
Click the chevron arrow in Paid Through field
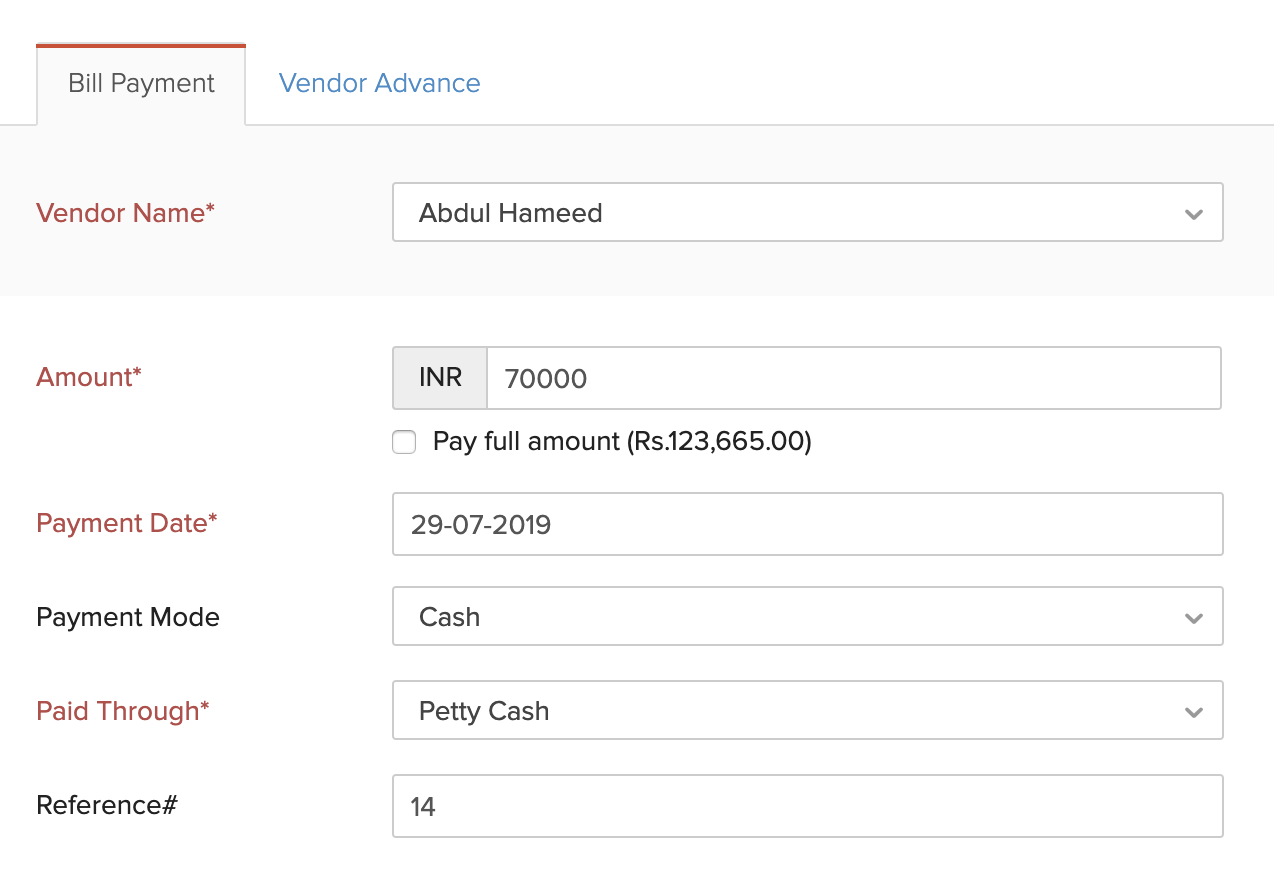[1192, 712]
